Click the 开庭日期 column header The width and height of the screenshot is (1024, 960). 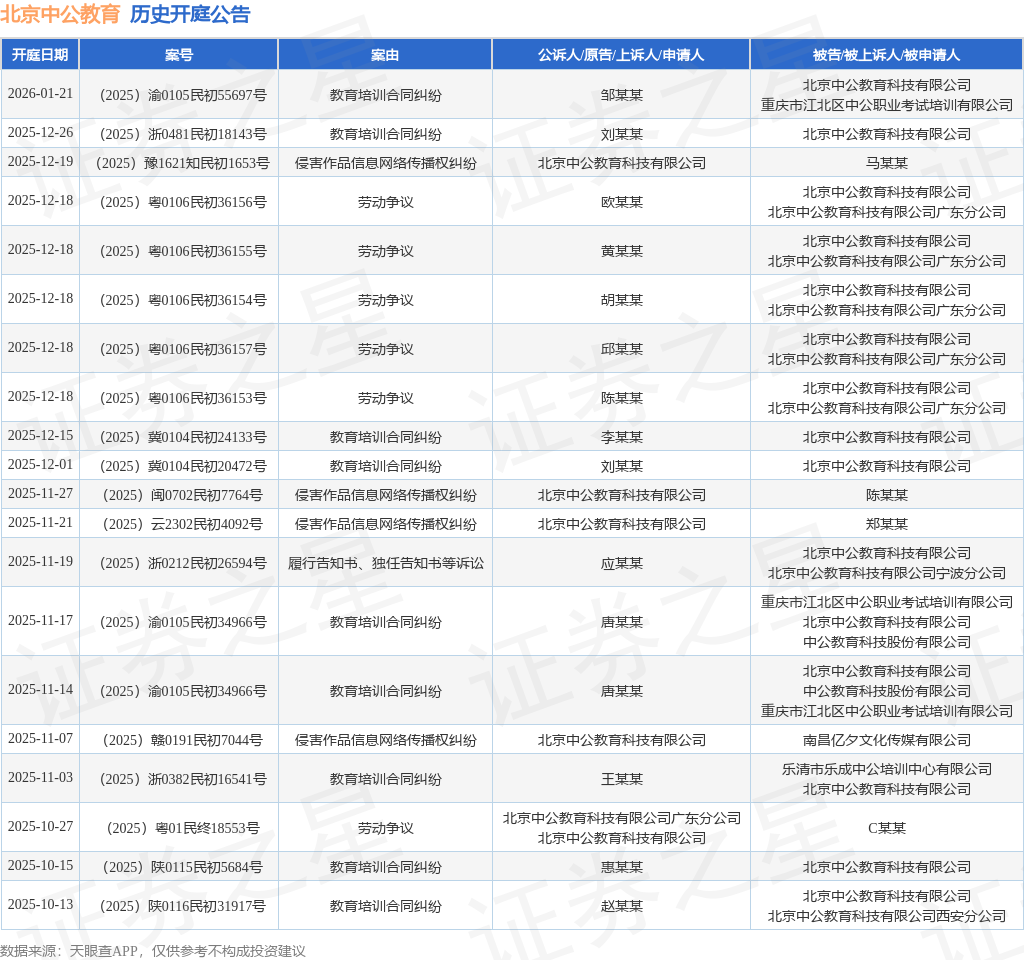40,55
